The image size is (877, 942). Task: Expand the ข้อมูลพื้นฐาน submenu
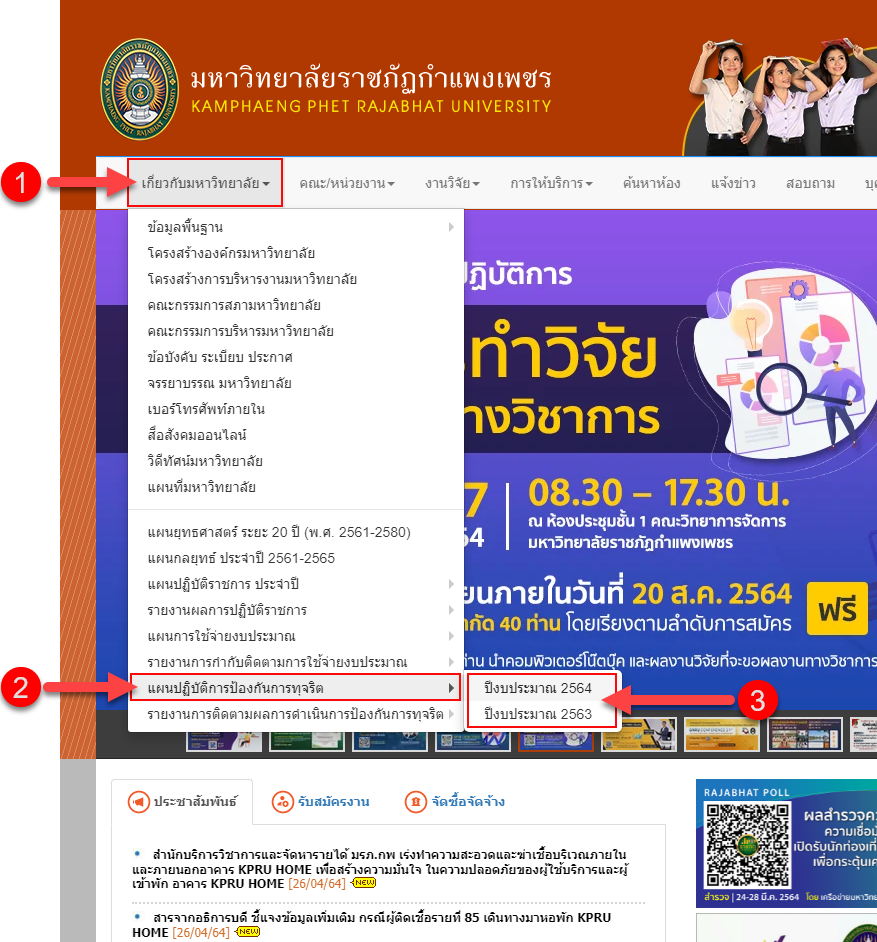click(x=296, y=227)
